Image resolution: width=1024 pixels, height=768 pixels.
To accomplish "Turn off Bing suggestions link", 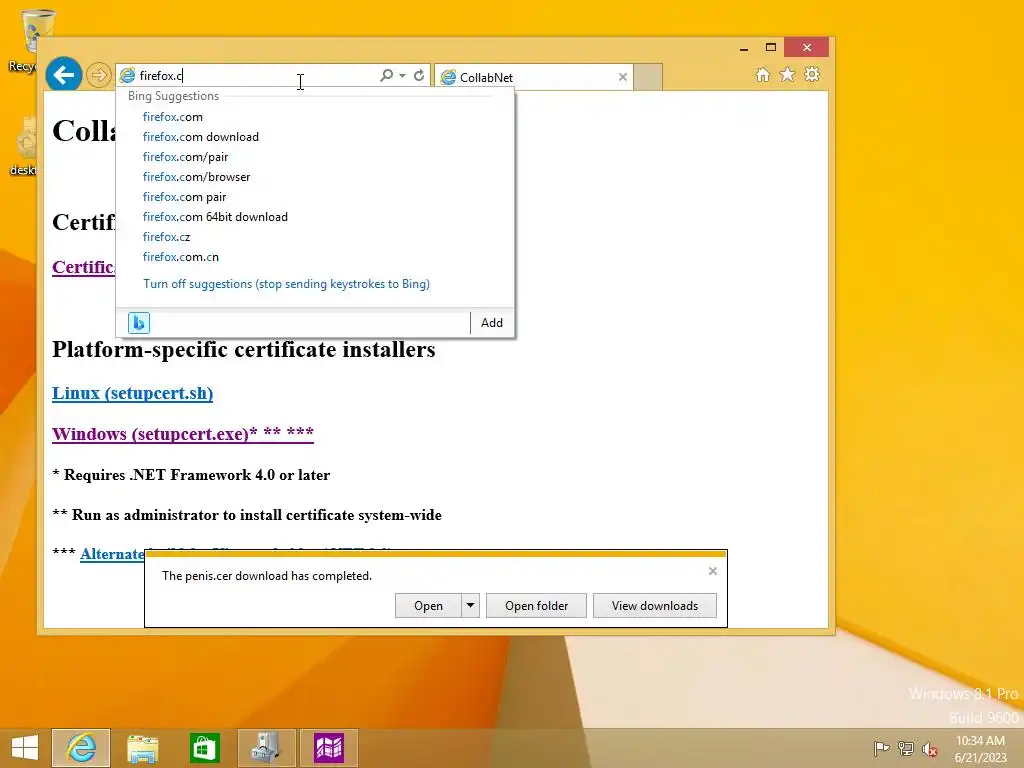I will tap(286, 284).
